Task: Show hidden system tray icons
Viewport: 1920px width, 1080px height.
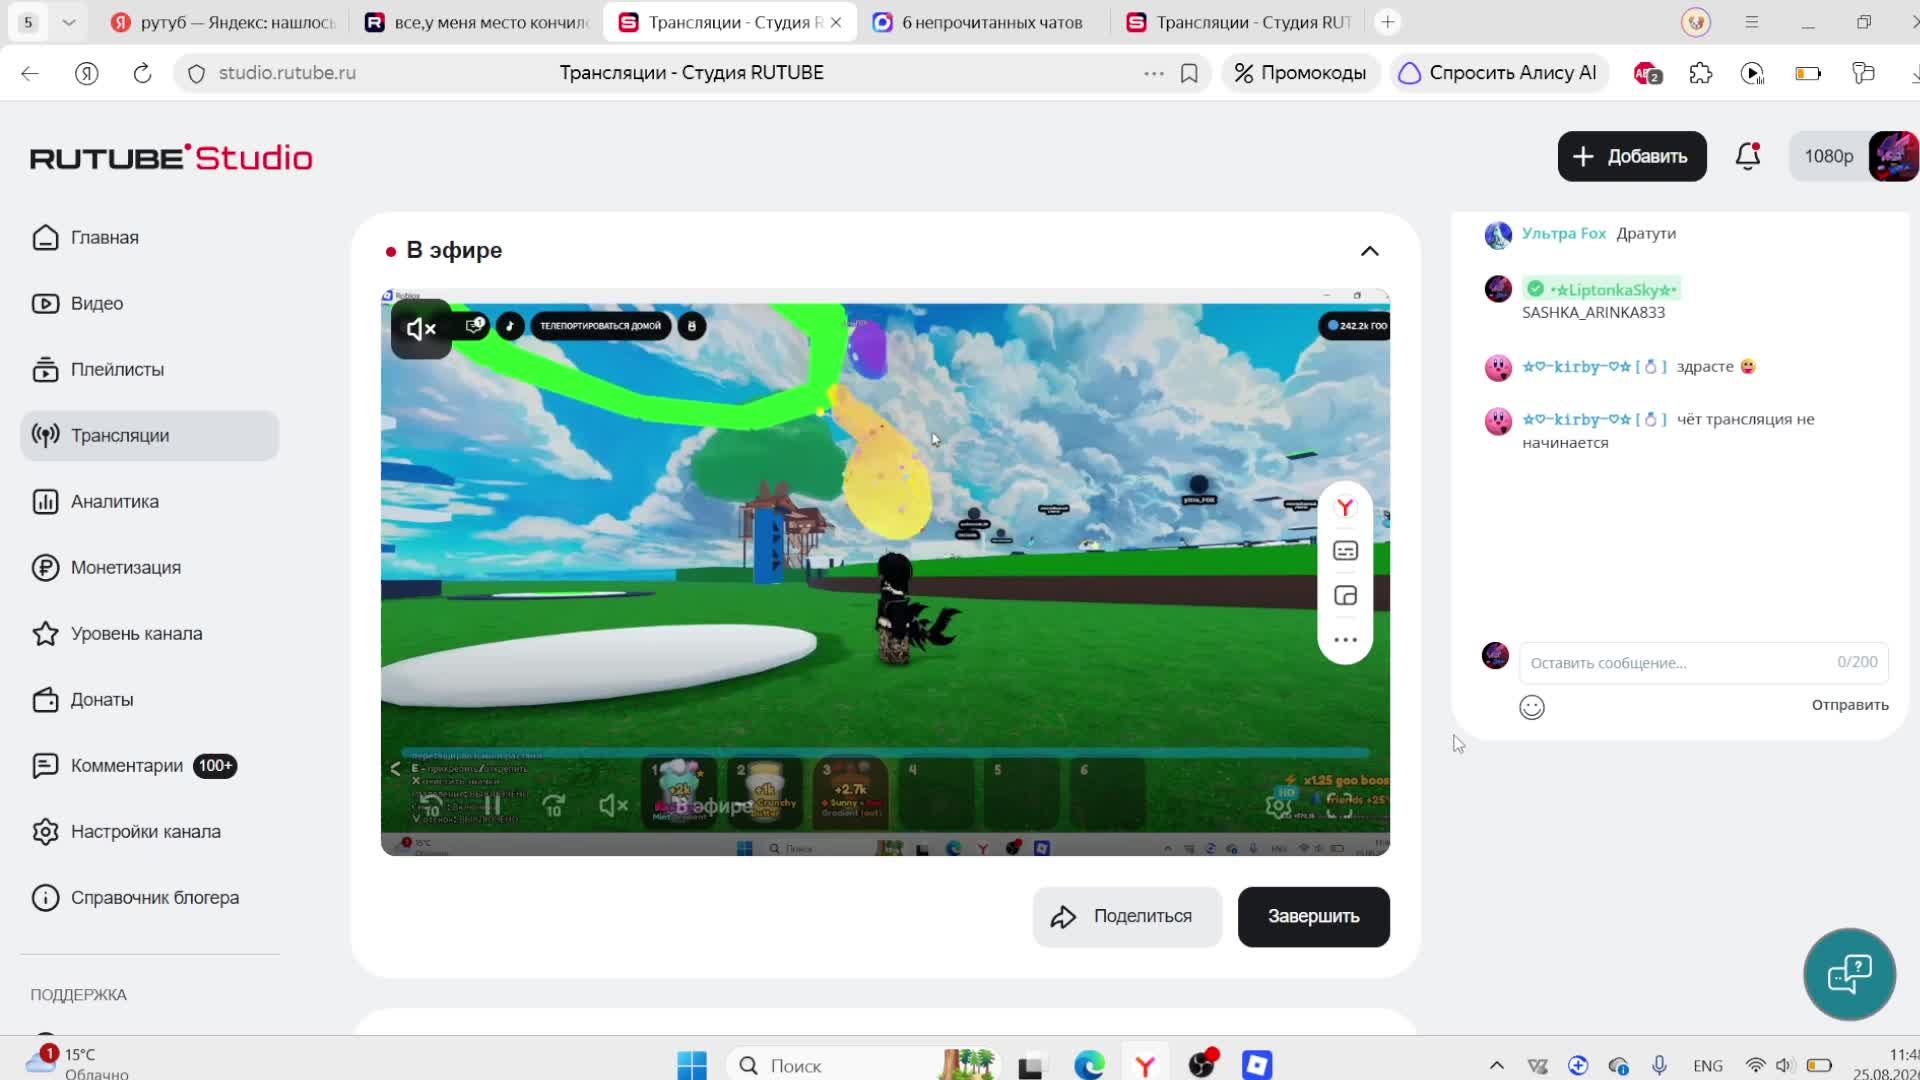Action: tap(1496, 1066)
